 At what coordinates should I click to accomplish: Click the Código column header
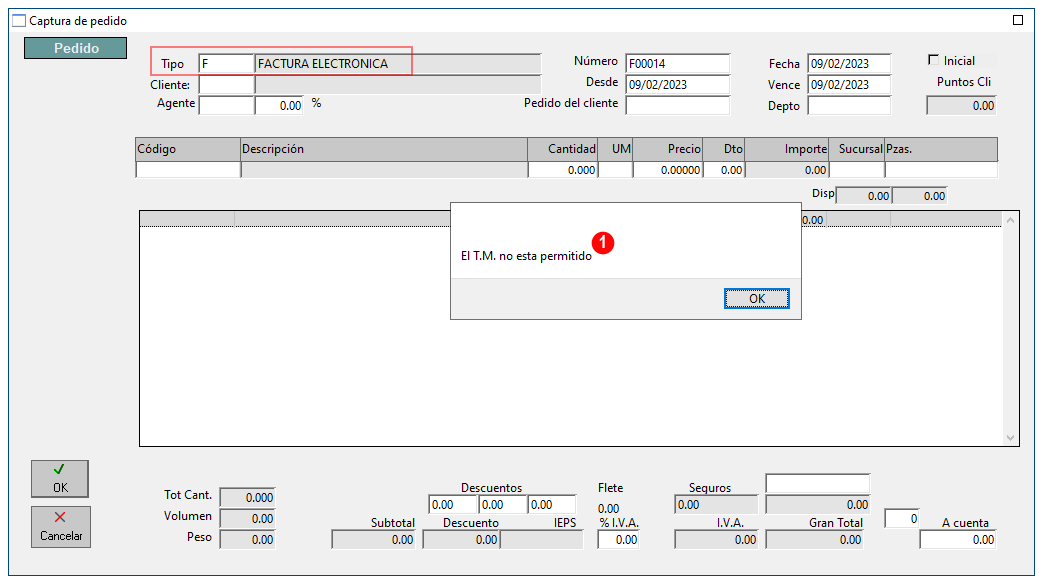click(x=188, y=149)
